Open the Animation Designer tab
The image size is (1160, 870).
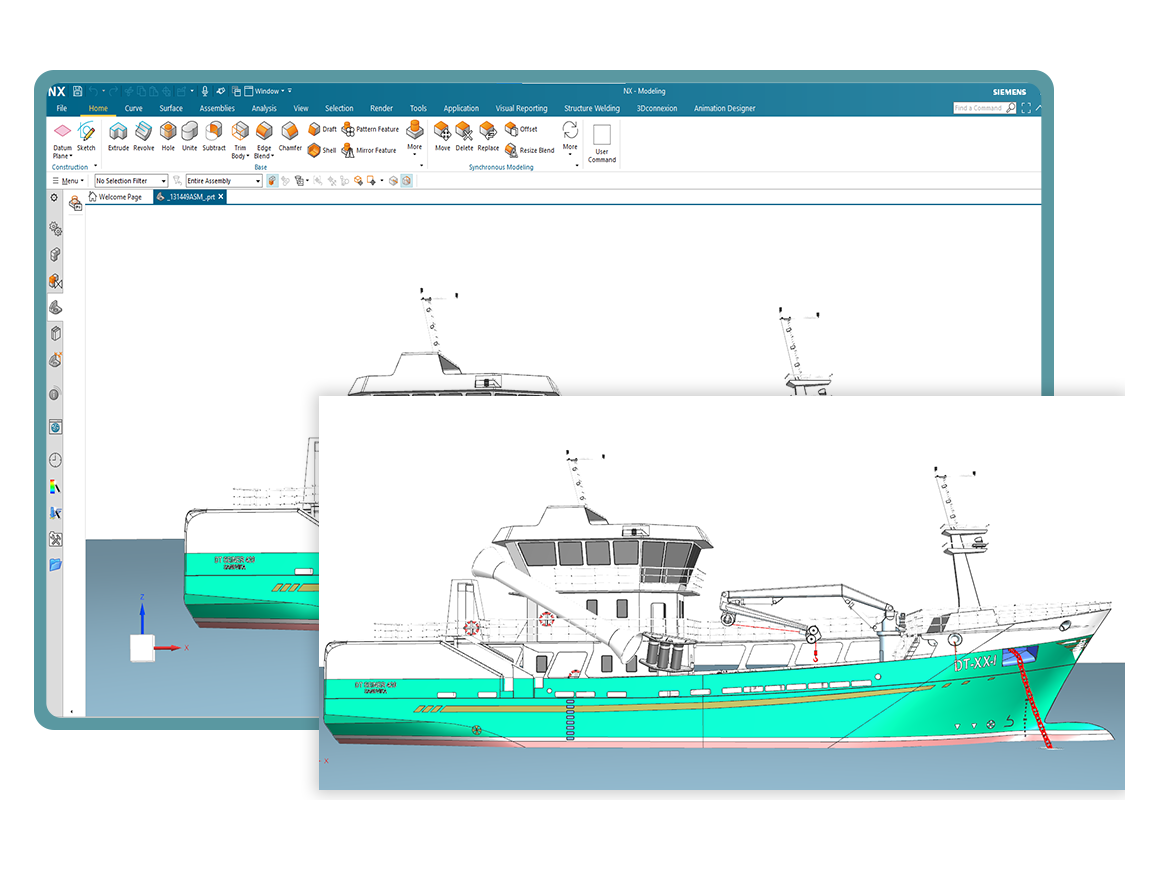coord(724,108)
